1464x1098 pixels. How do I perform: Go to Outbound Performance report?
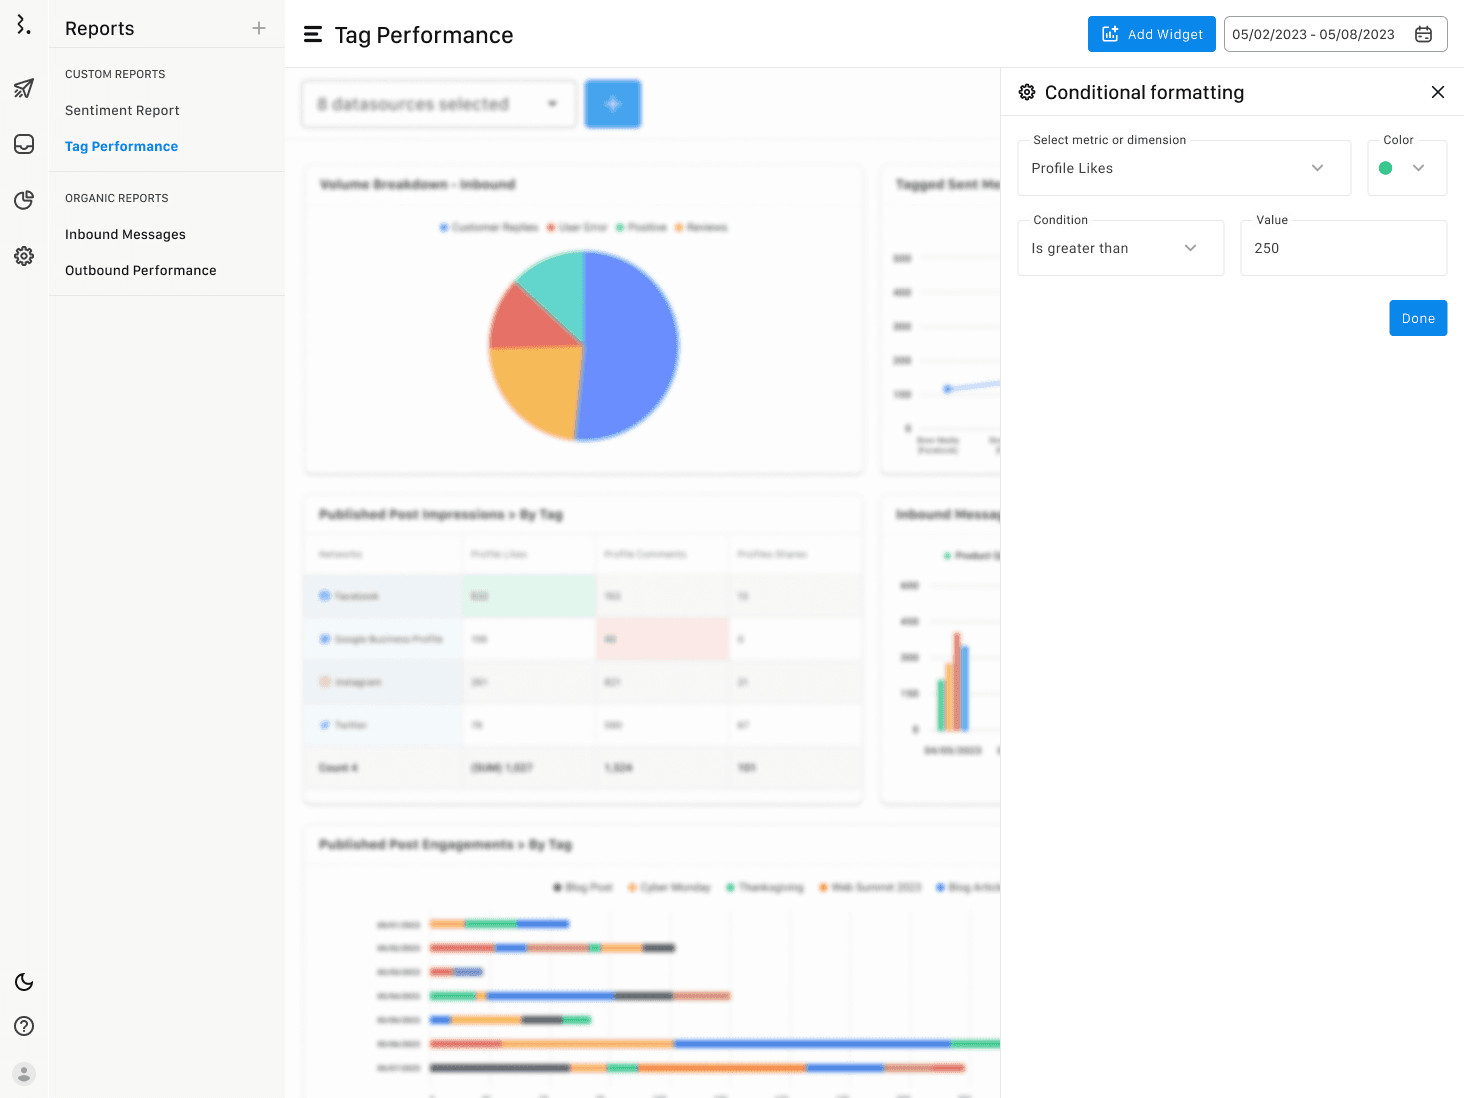140,270
